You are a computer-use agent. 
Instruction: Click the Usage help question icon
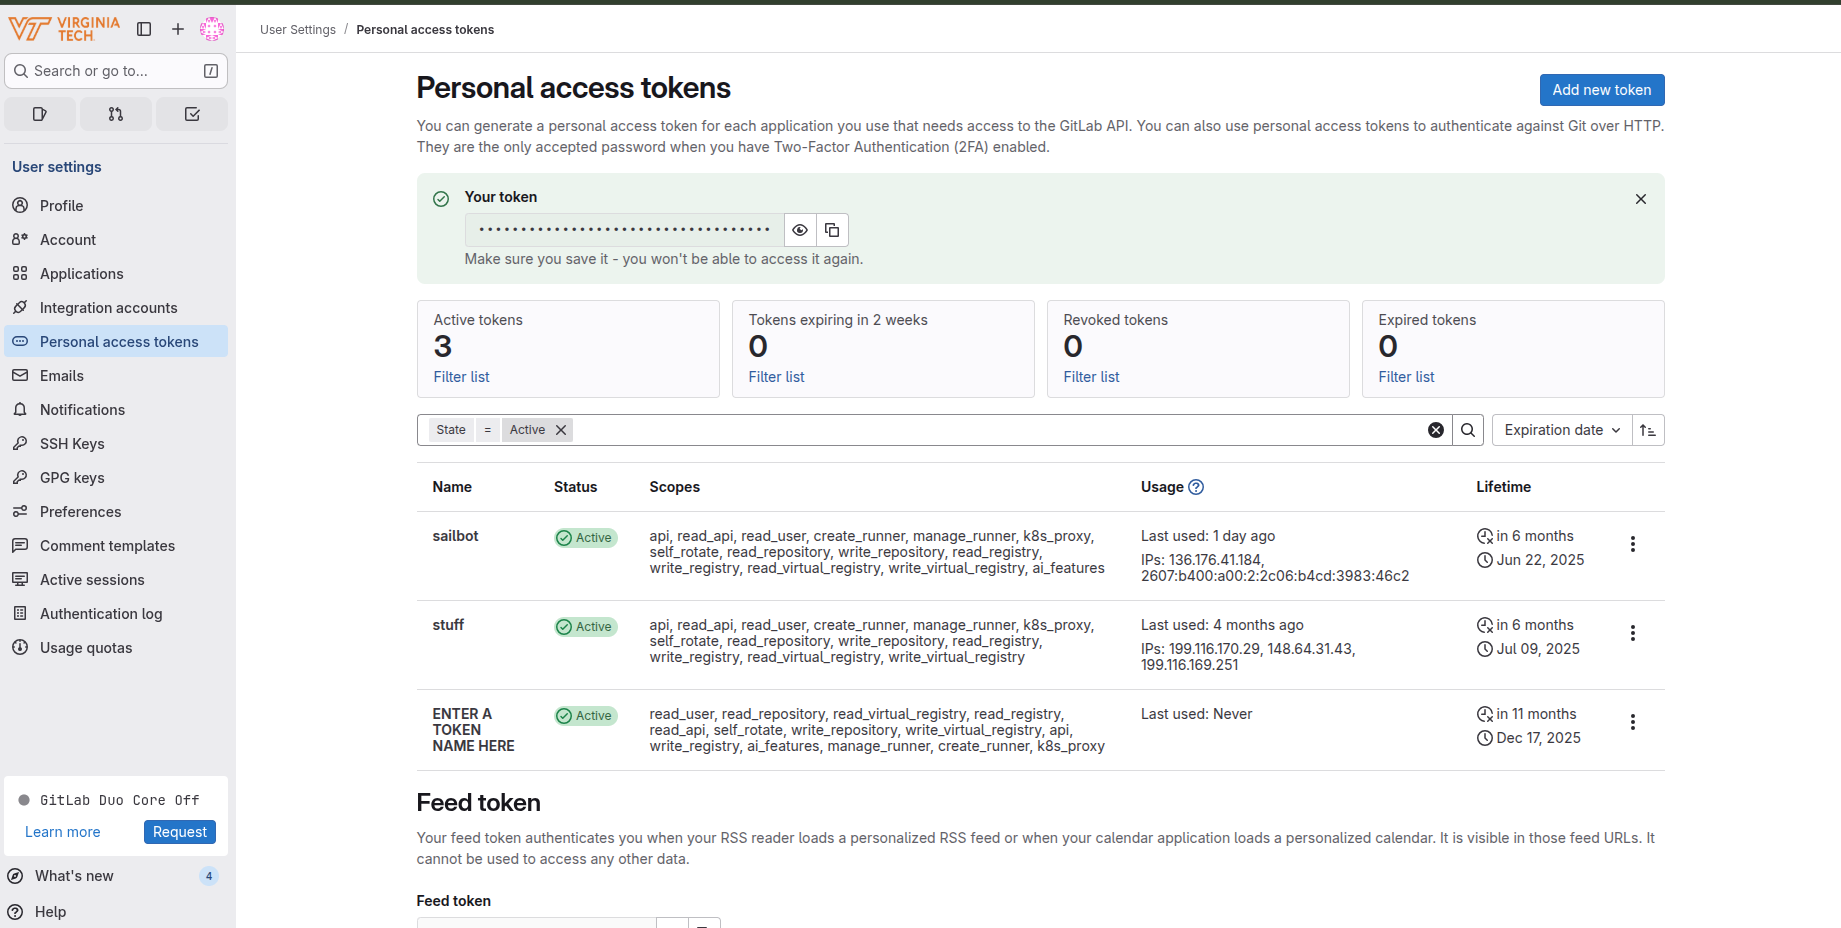(1196, 487)
